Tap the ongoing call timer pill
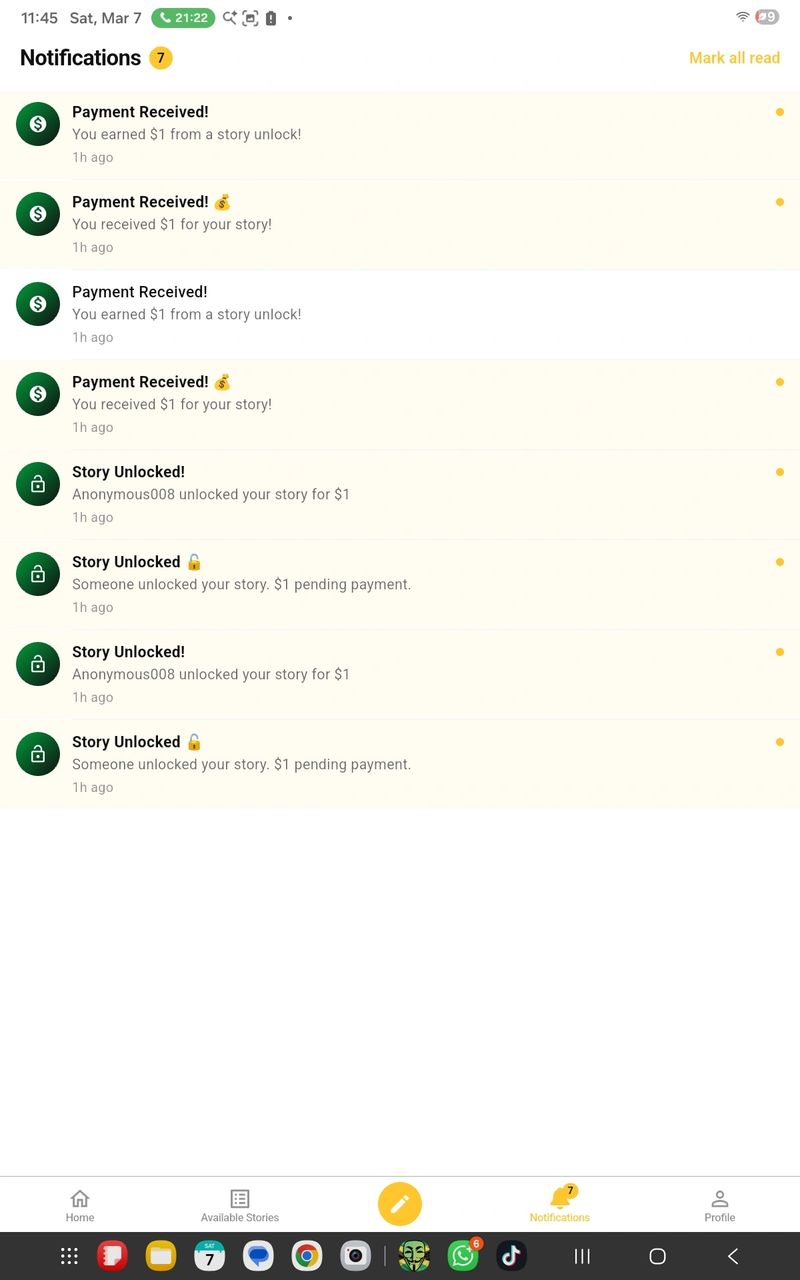Image resolution: width=800 pixels, height=1280 pixels. point(183,18)
